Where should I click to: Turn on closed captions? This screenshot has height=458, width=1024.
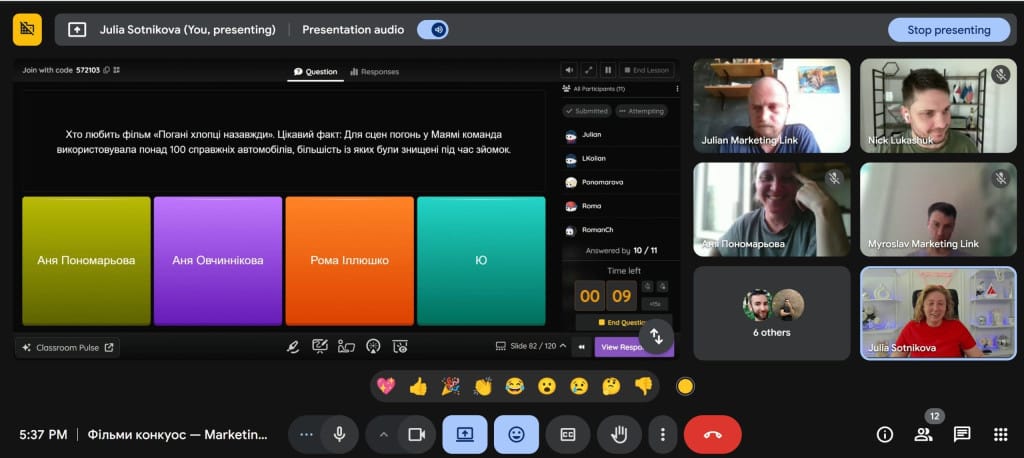coord(567,434)
